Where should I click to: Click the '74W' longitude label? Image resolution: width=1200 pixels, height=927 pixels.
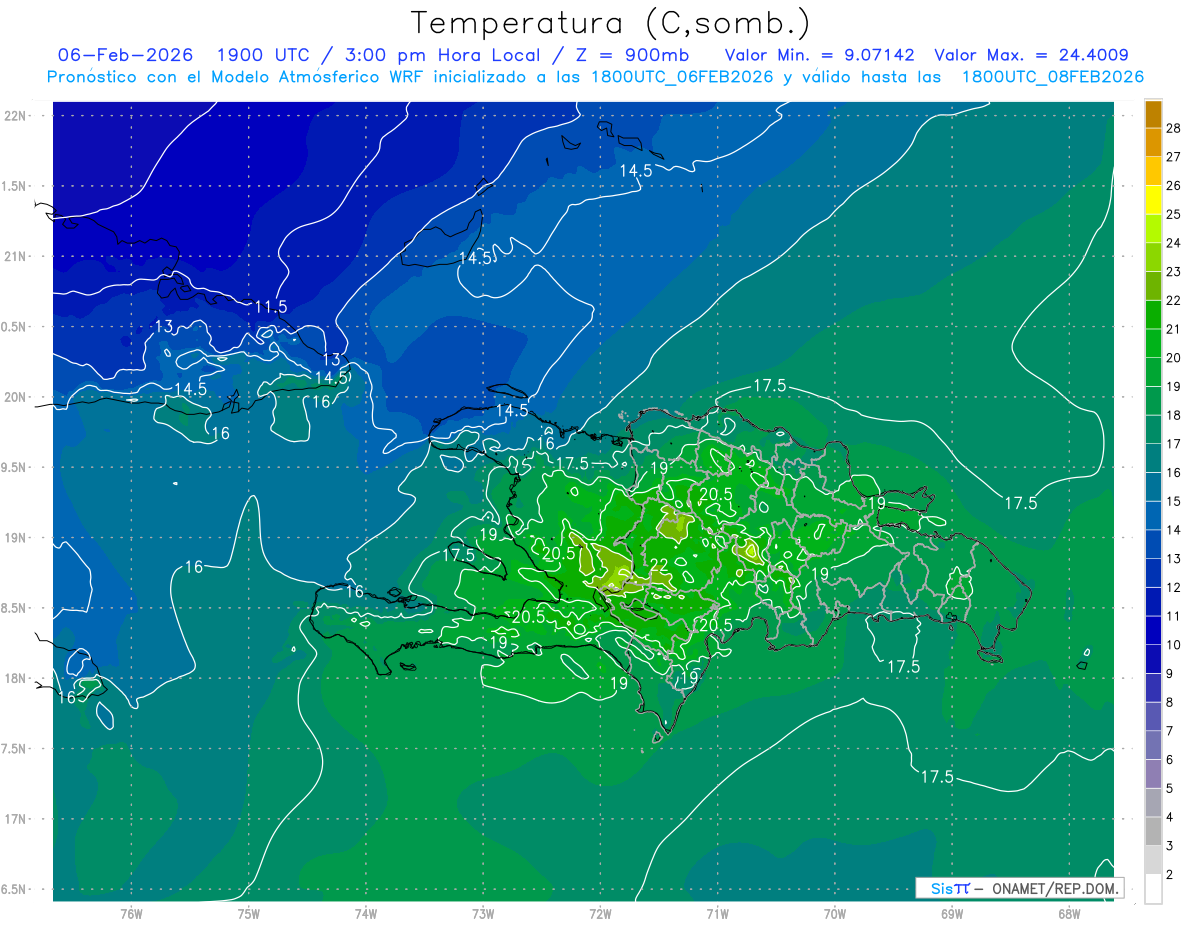pyautogui.click(x=366, y=914)
